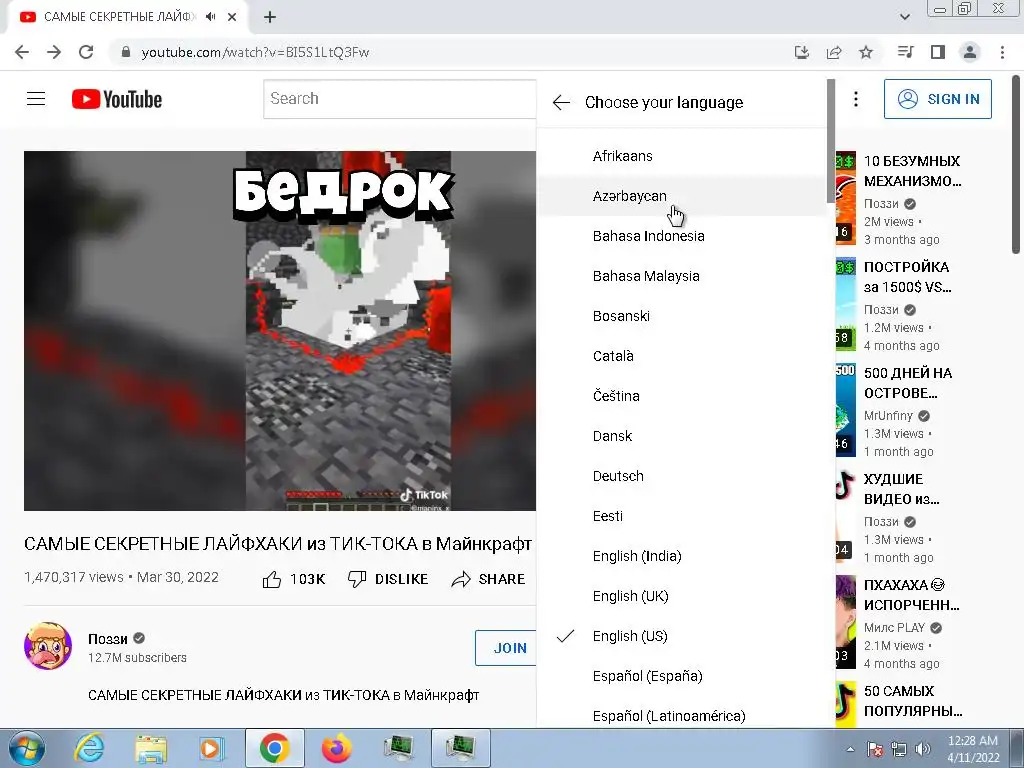Open the Windows Start menu
Image resolution: width=1024 pixels, height=768 pixels.
[x=27, y=748]
